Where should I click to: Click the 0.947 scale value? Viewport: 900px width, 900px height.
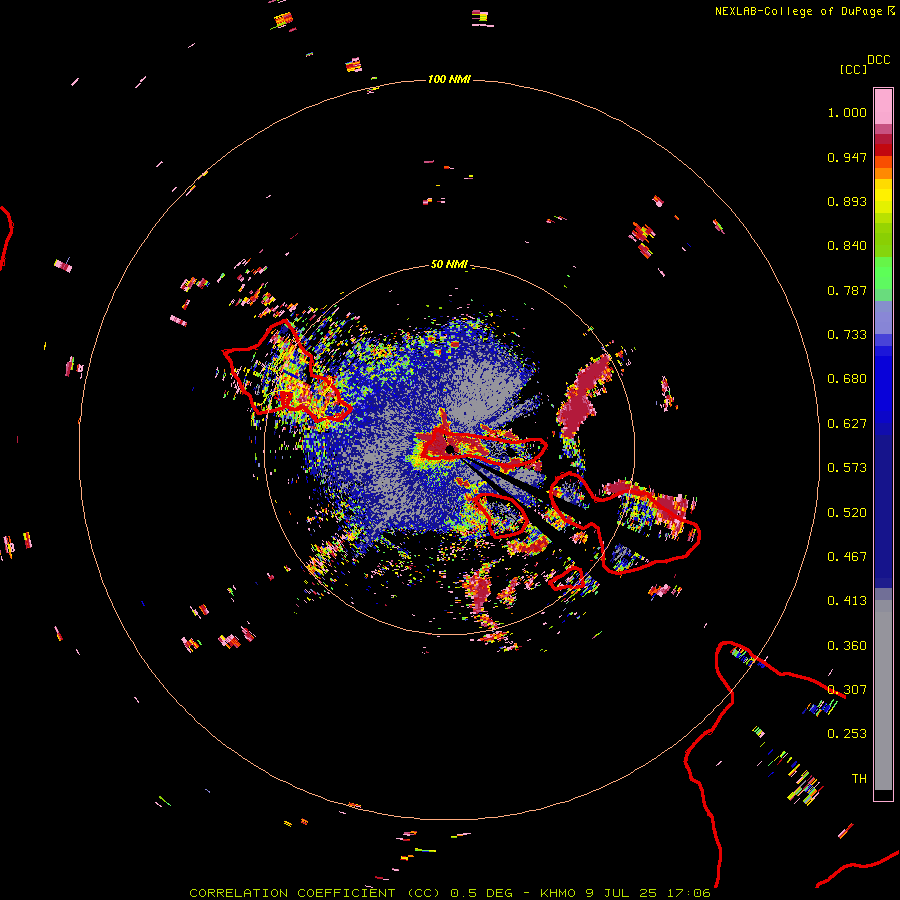tap(847, 157)
